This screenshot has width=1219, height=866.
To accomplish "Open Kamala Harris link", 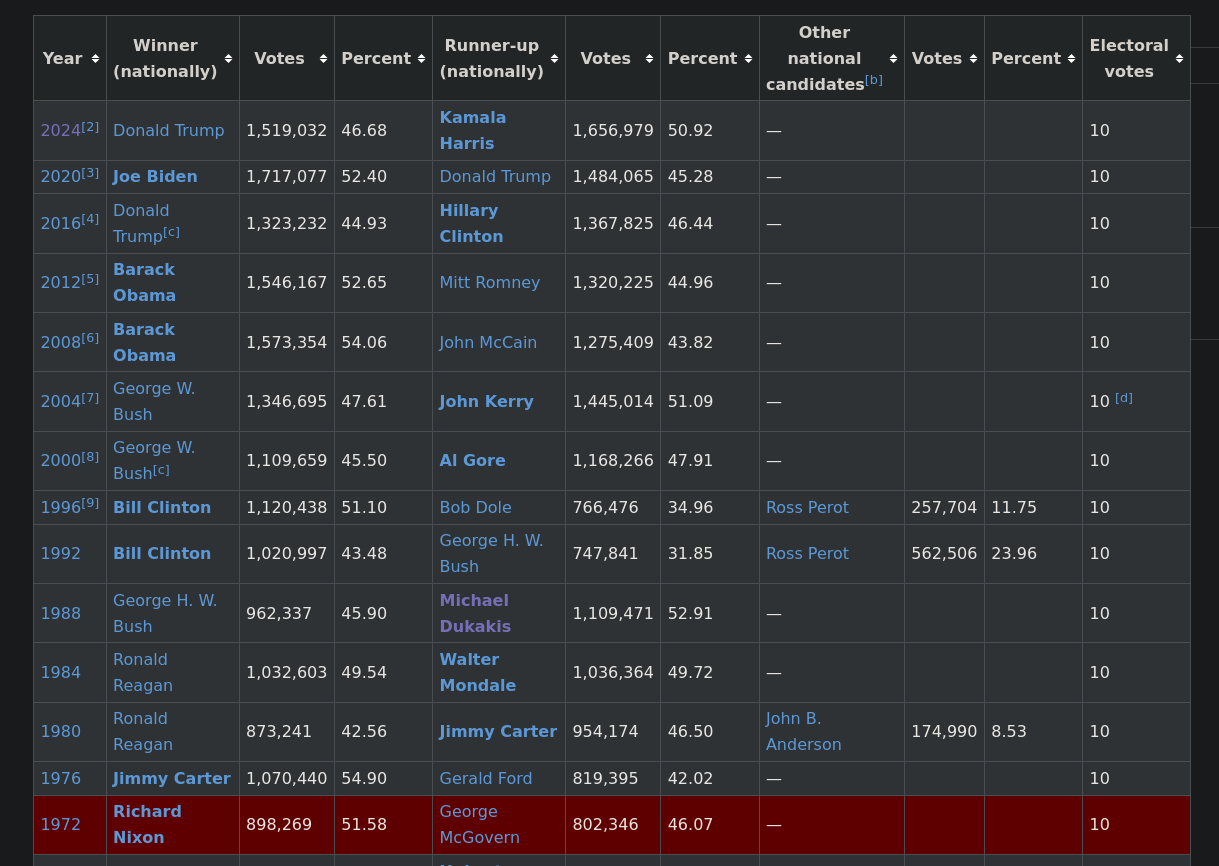I will [473, 131].
